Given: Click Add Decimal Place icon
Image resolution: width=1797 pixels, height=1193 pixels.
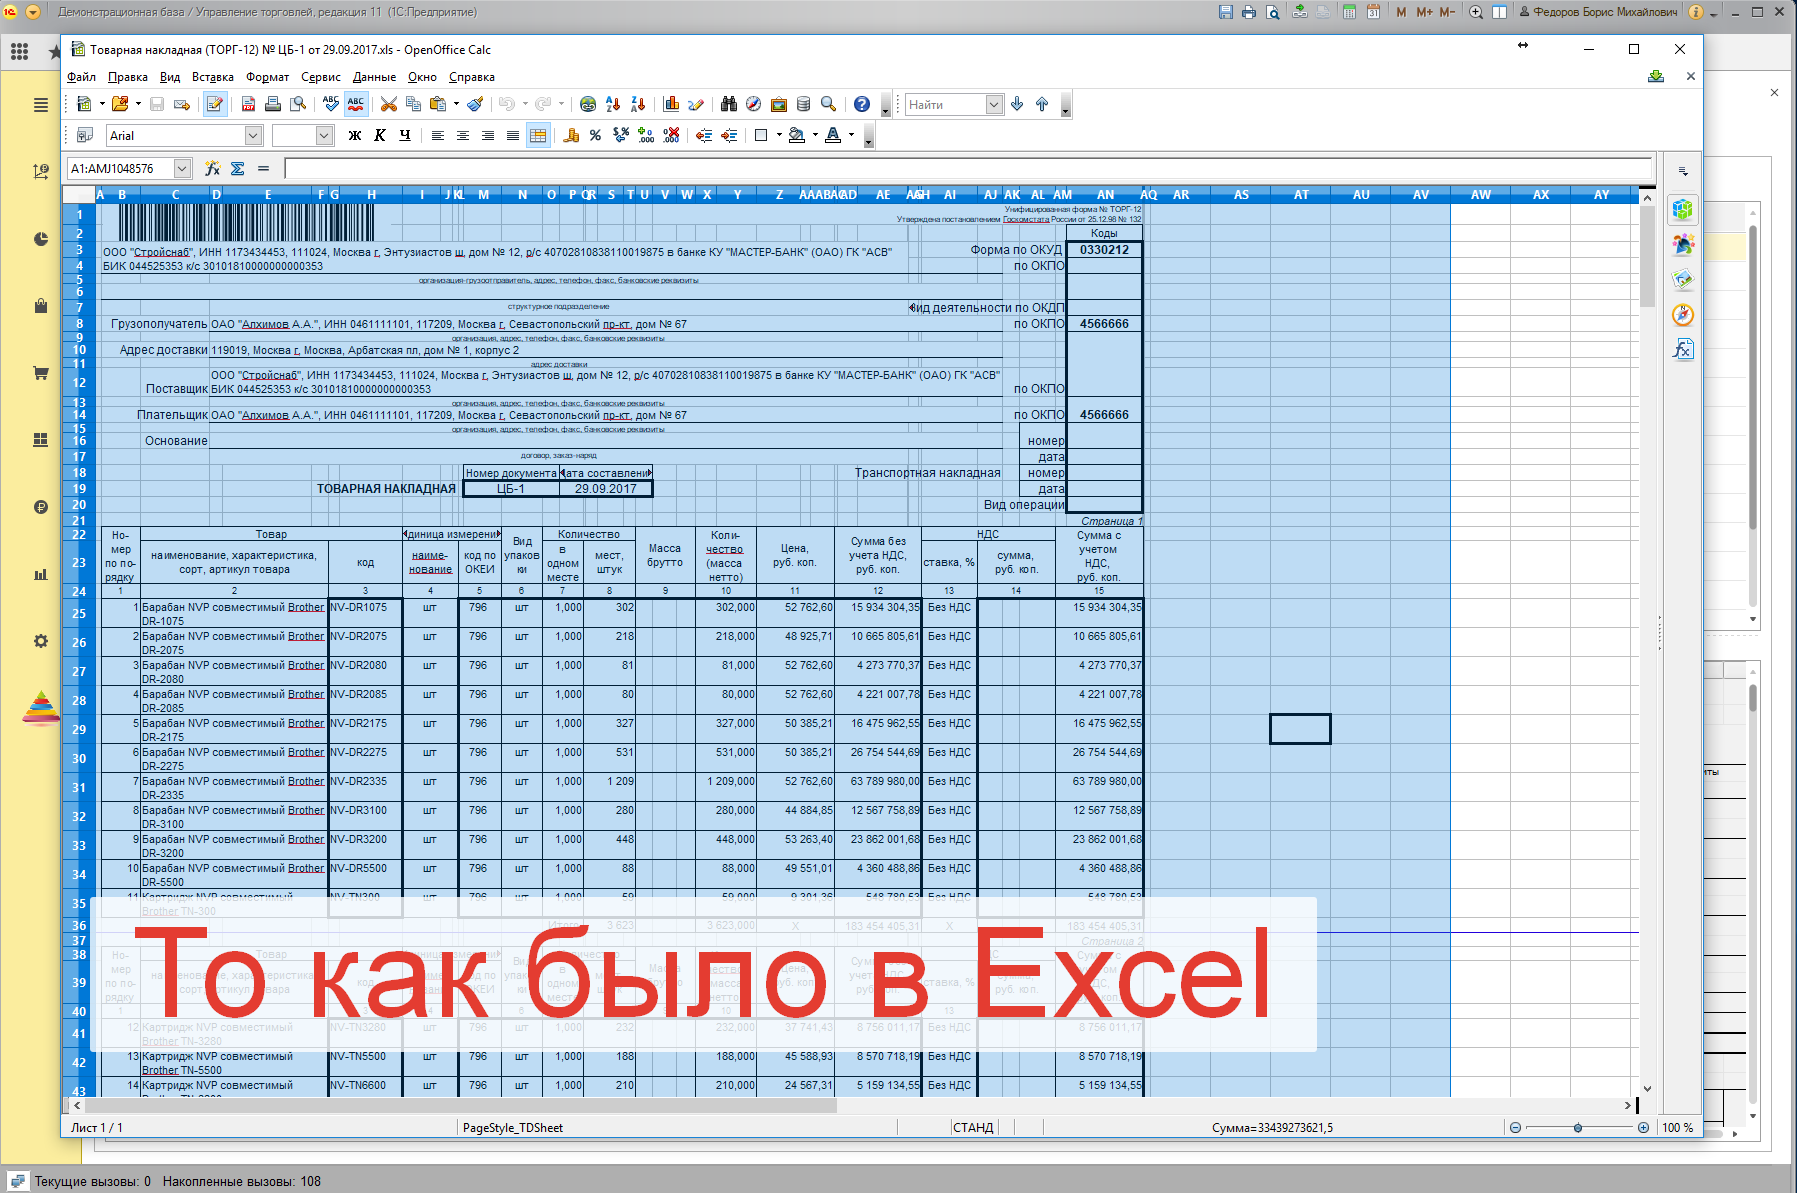Looking at the screenshot, I should (x=646, y=135).
